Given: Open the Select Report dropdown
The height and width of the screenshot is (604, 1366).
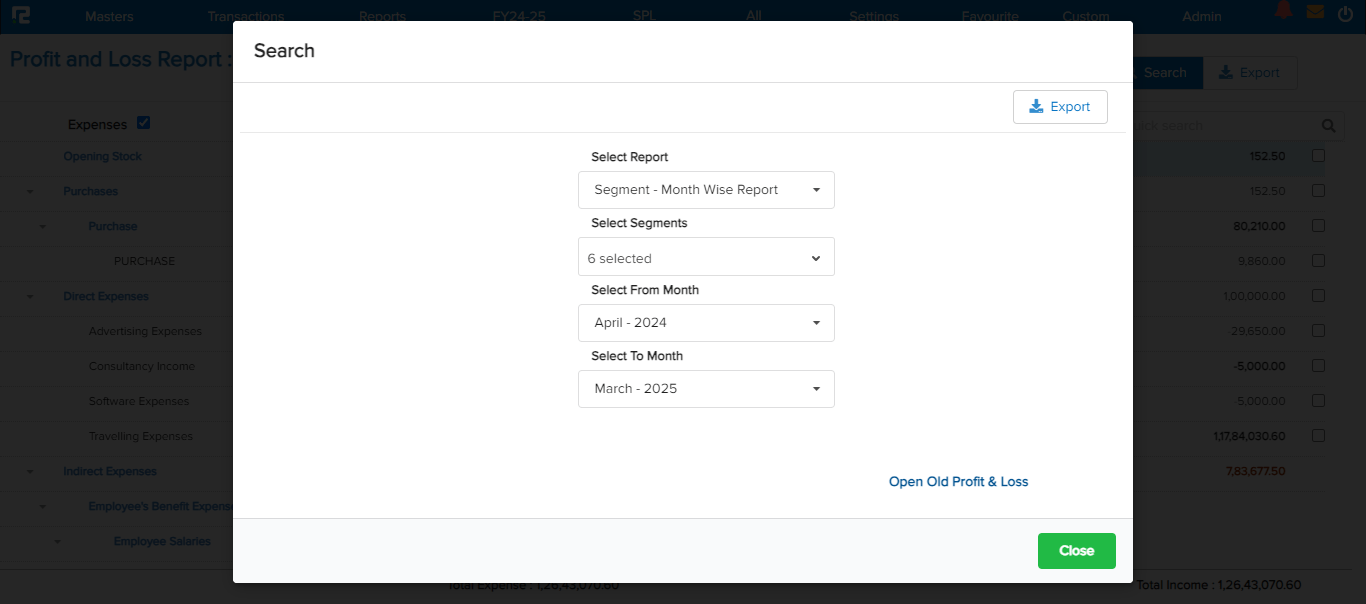Looking at the screenshot, I should pyautogui.click(x=706, y=190).
